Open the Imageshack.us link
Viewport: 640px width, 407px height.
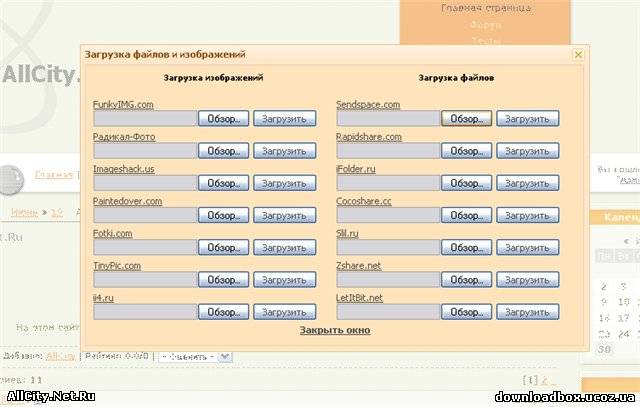124,169
